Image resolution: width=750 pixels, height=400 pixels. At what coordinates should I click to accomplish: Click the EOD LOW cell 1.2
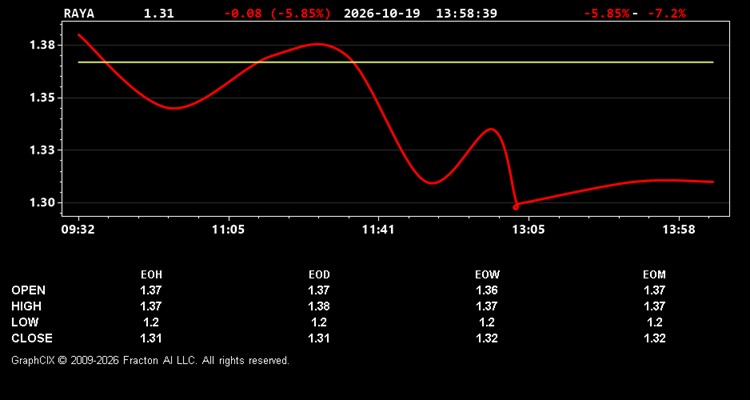(x=319, y=322)
